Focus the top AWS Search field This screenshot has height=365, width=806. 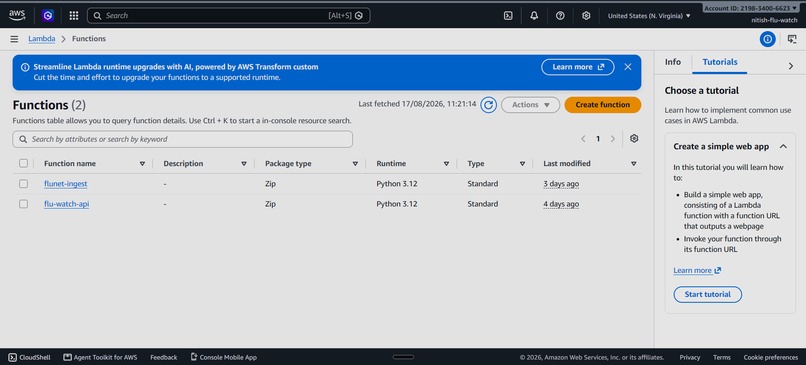(x=228, y=15)
